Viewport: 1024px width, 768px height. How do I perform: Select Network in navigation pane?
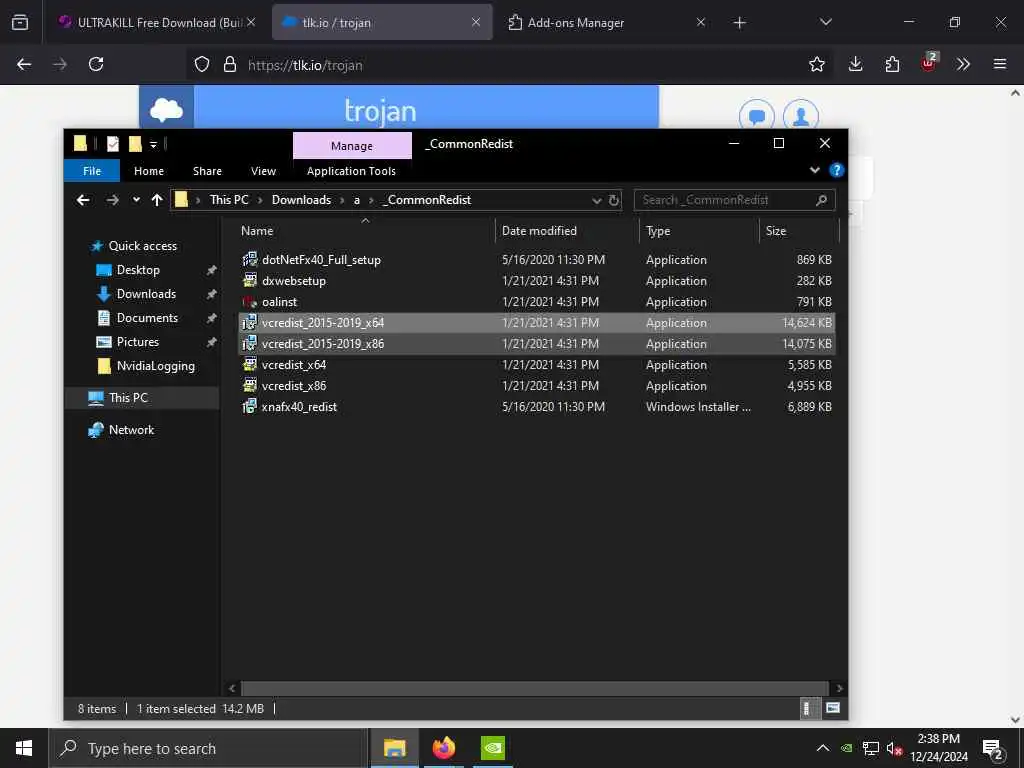(131, 430)
